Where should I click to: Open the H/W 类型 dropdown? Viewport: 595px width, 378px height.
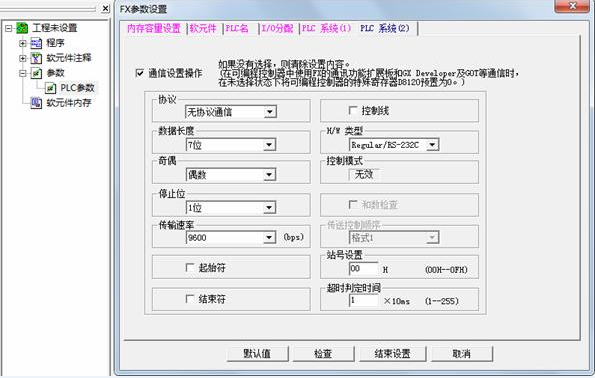432,145
